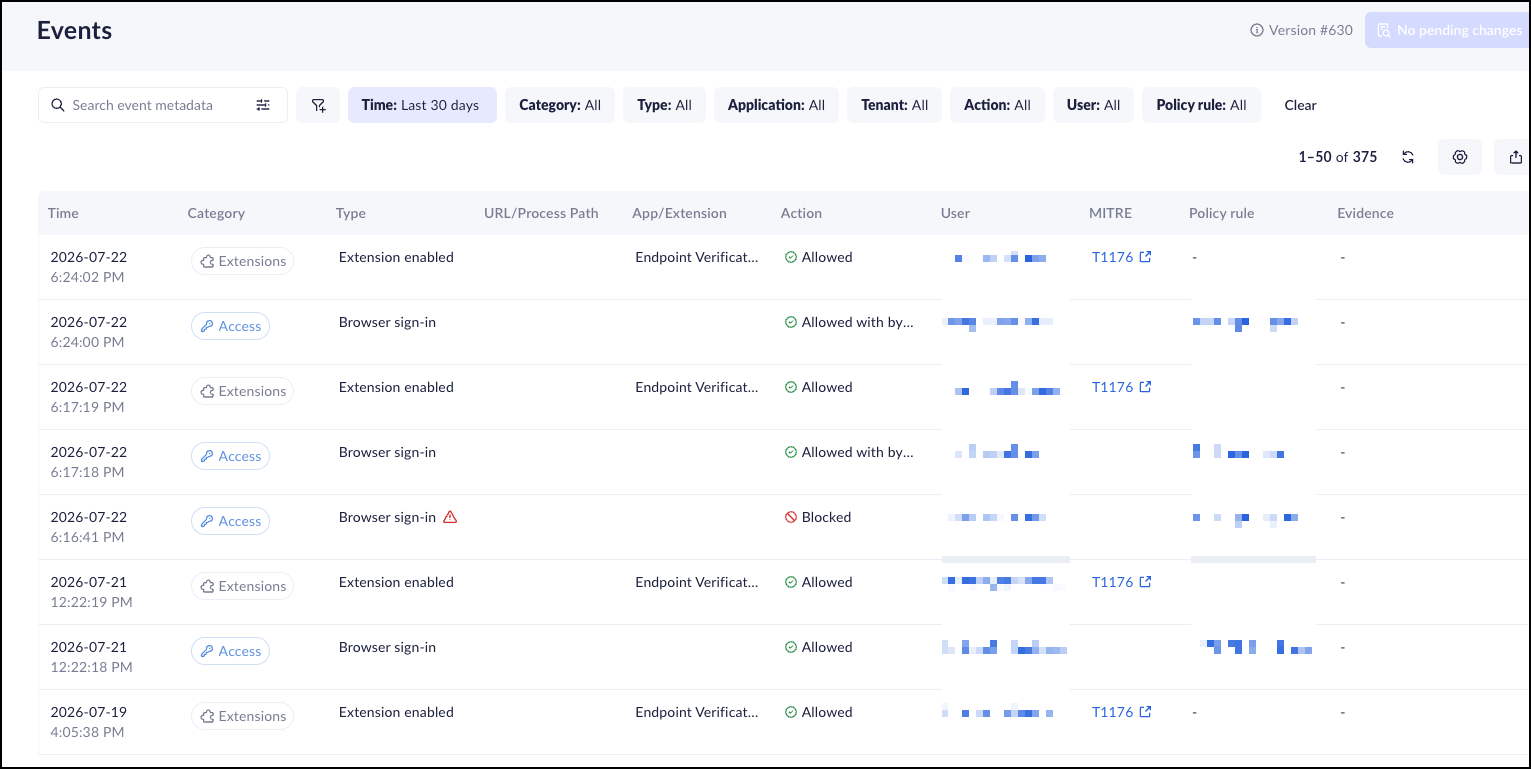1531x769 pixels.
Task: Click Access tag on 6:16:41 PM row
Action: pos(231,521)
